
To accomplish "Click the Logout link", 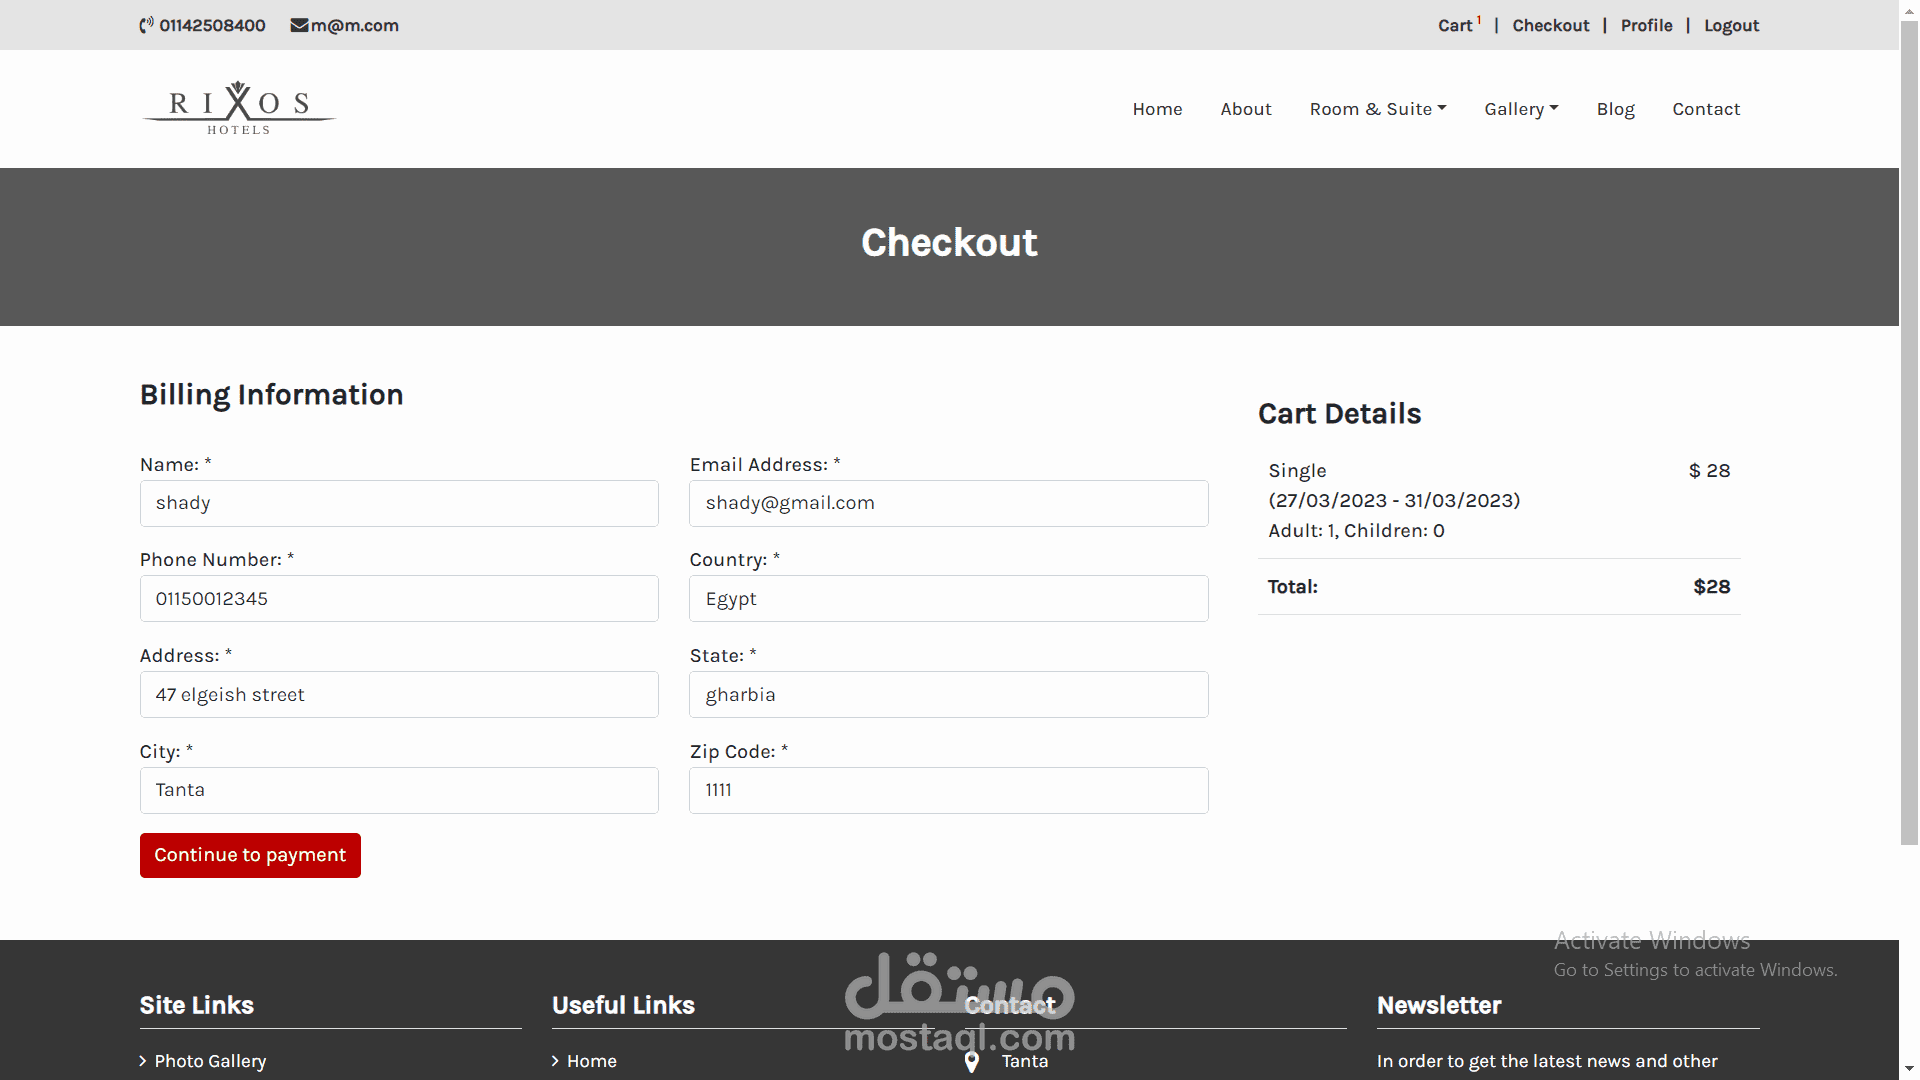I will click(1731, 26).
